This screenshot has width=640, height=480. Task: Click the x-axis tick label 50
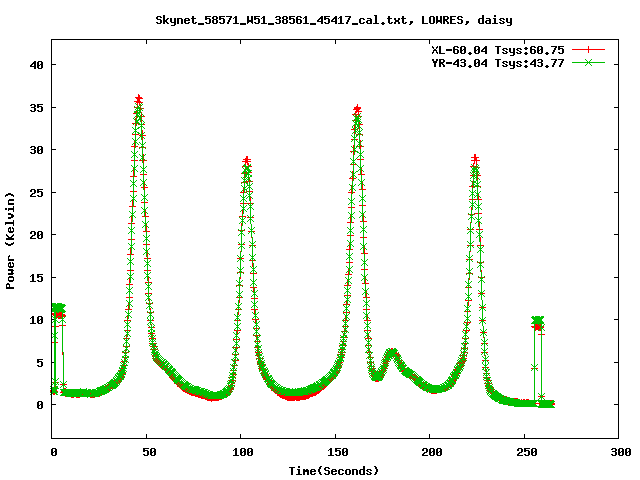click(149, 452)
